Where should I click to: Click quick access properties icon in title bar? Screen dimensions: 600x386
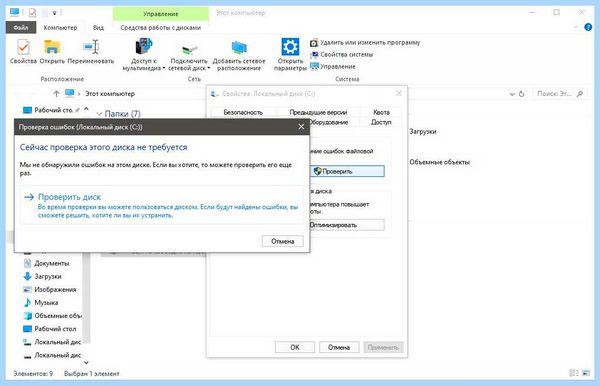pos(33,13)
